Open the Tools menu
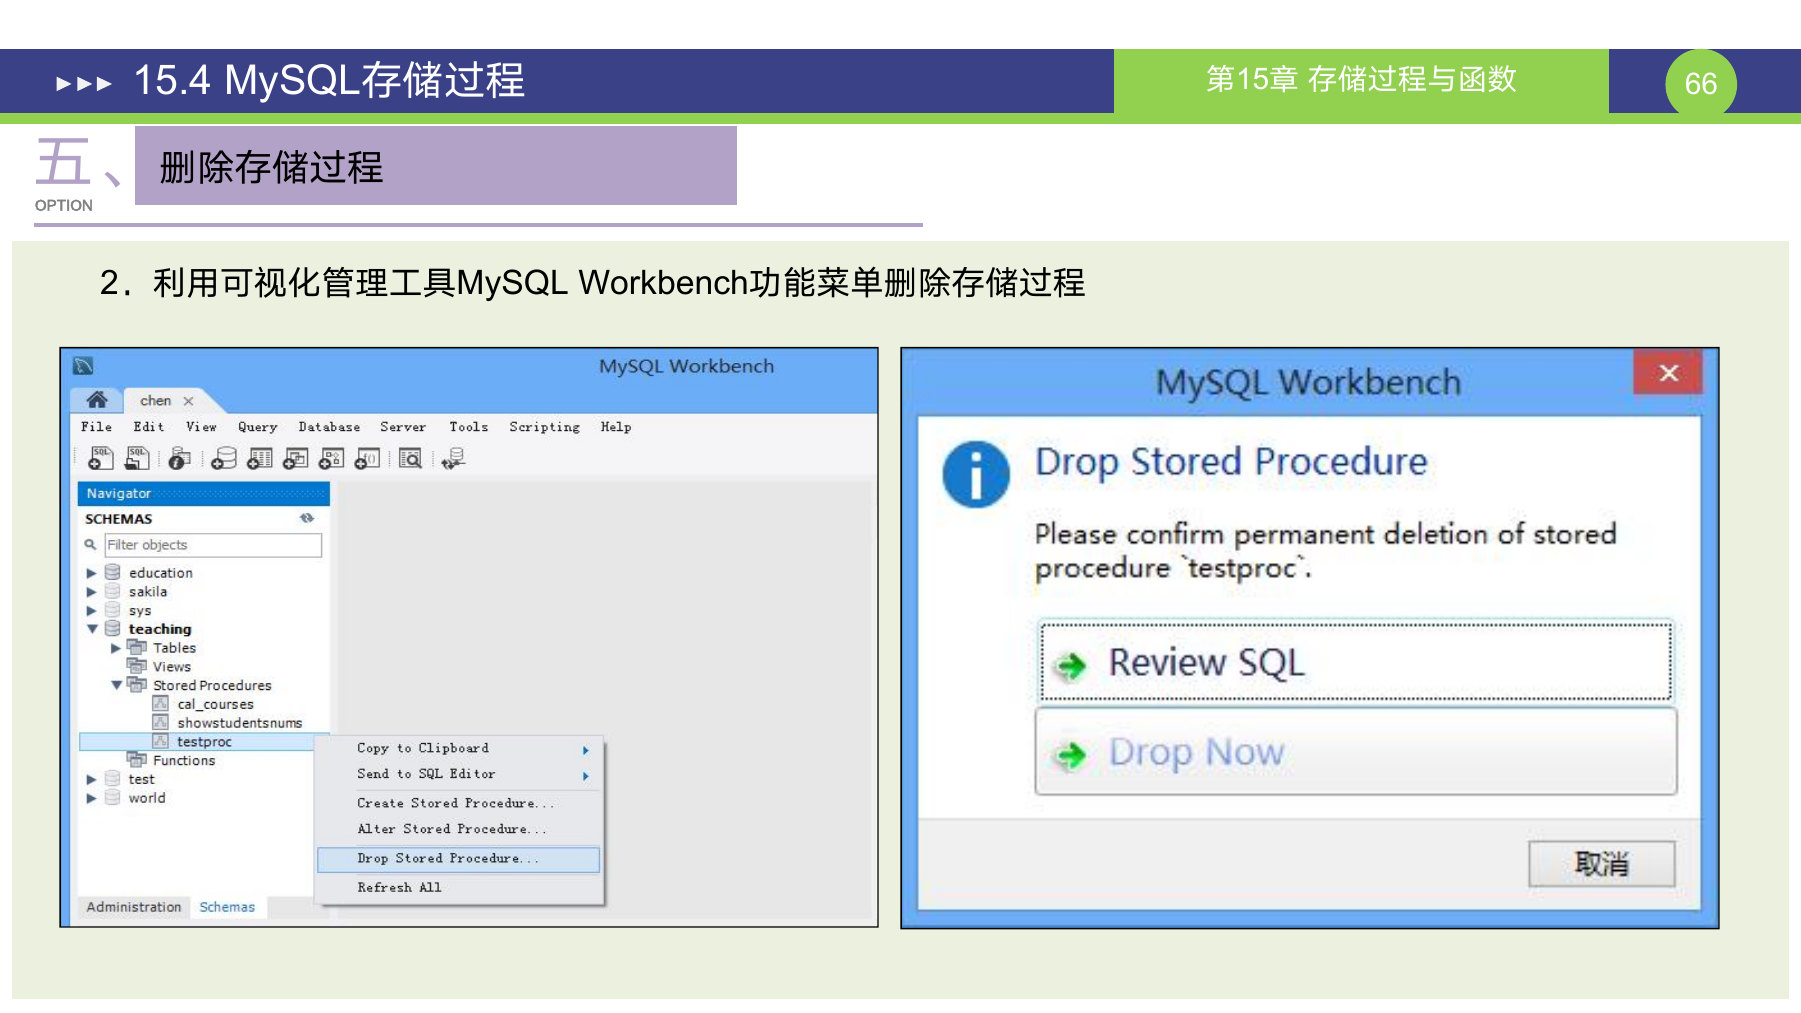 click(469, 427)
